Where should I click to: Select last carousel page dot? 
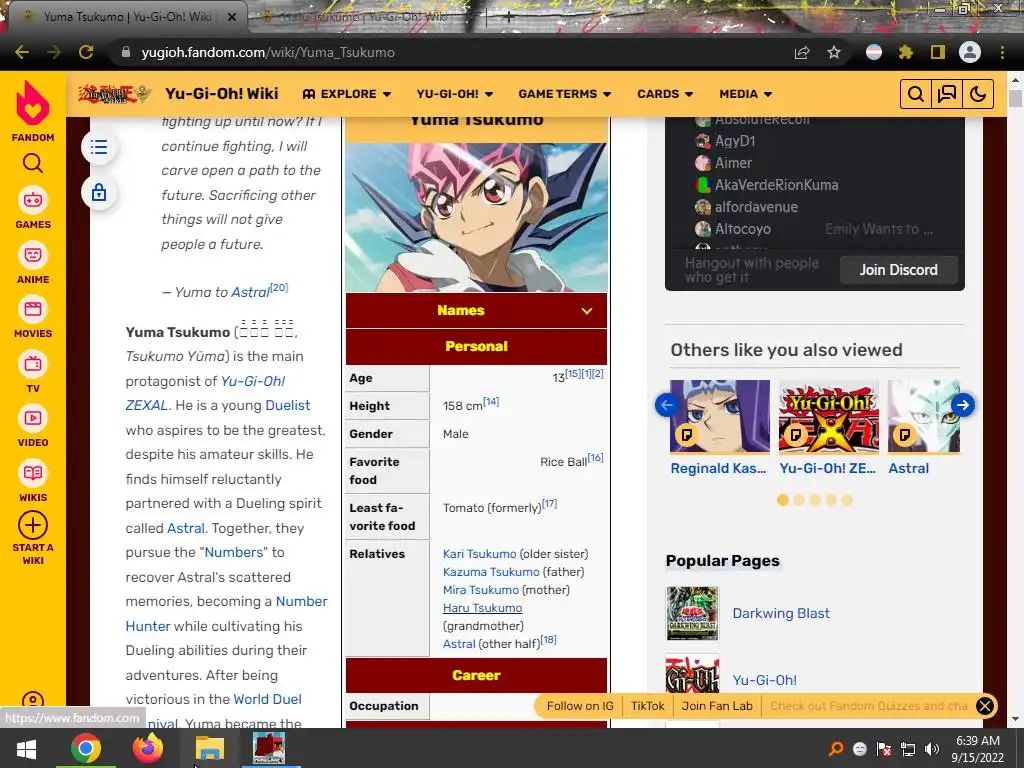pos(847,500)
